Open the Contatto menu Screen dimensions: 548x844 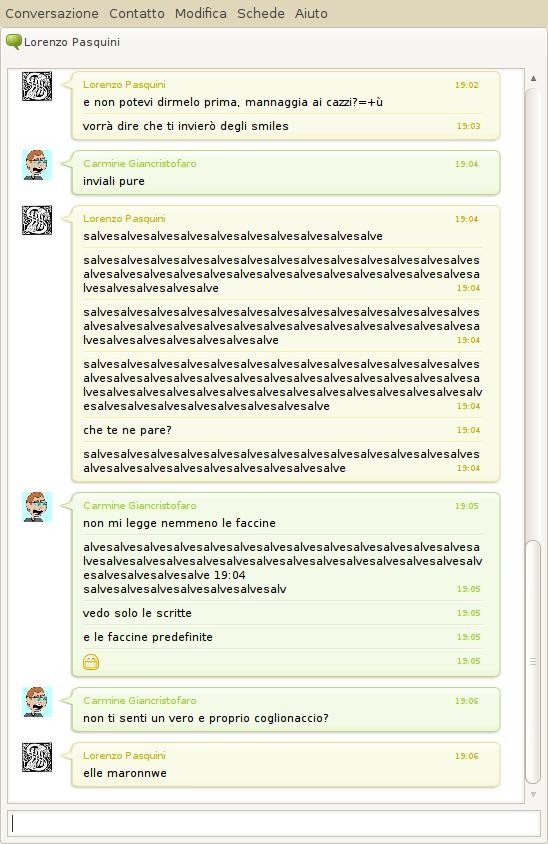coord(137,13)
